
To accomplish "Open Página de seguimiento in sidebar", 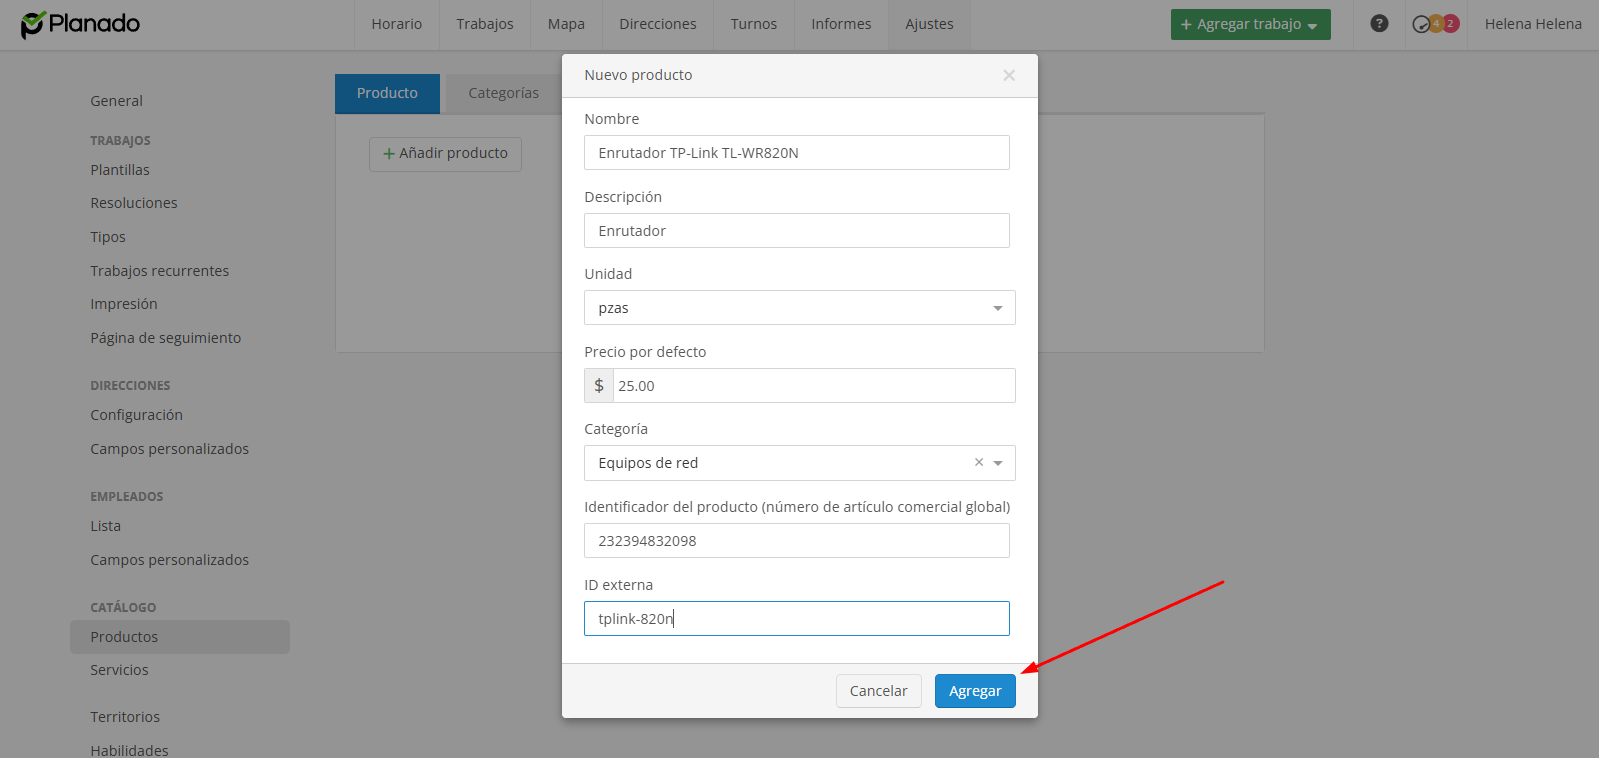I will 166,338.
